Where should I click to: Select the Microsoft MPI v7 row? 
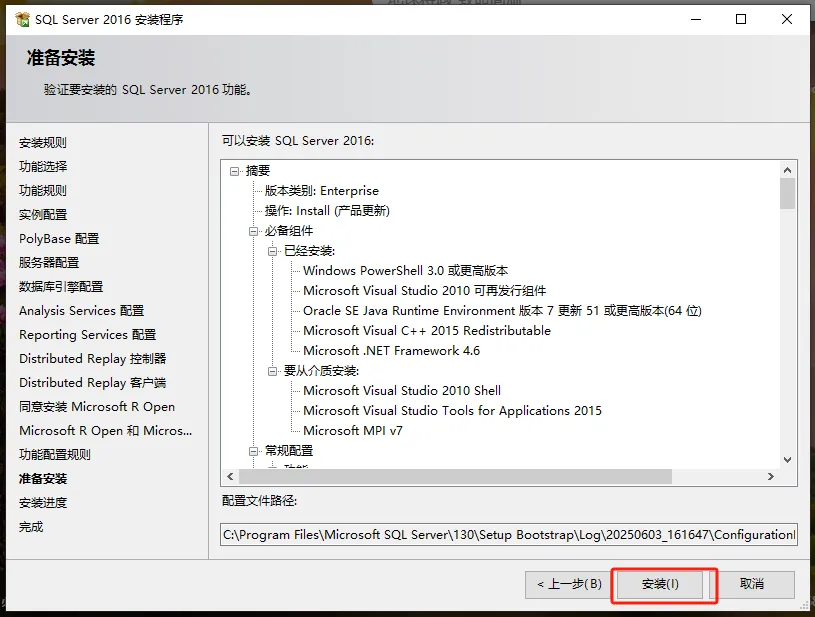pos(353,431)
